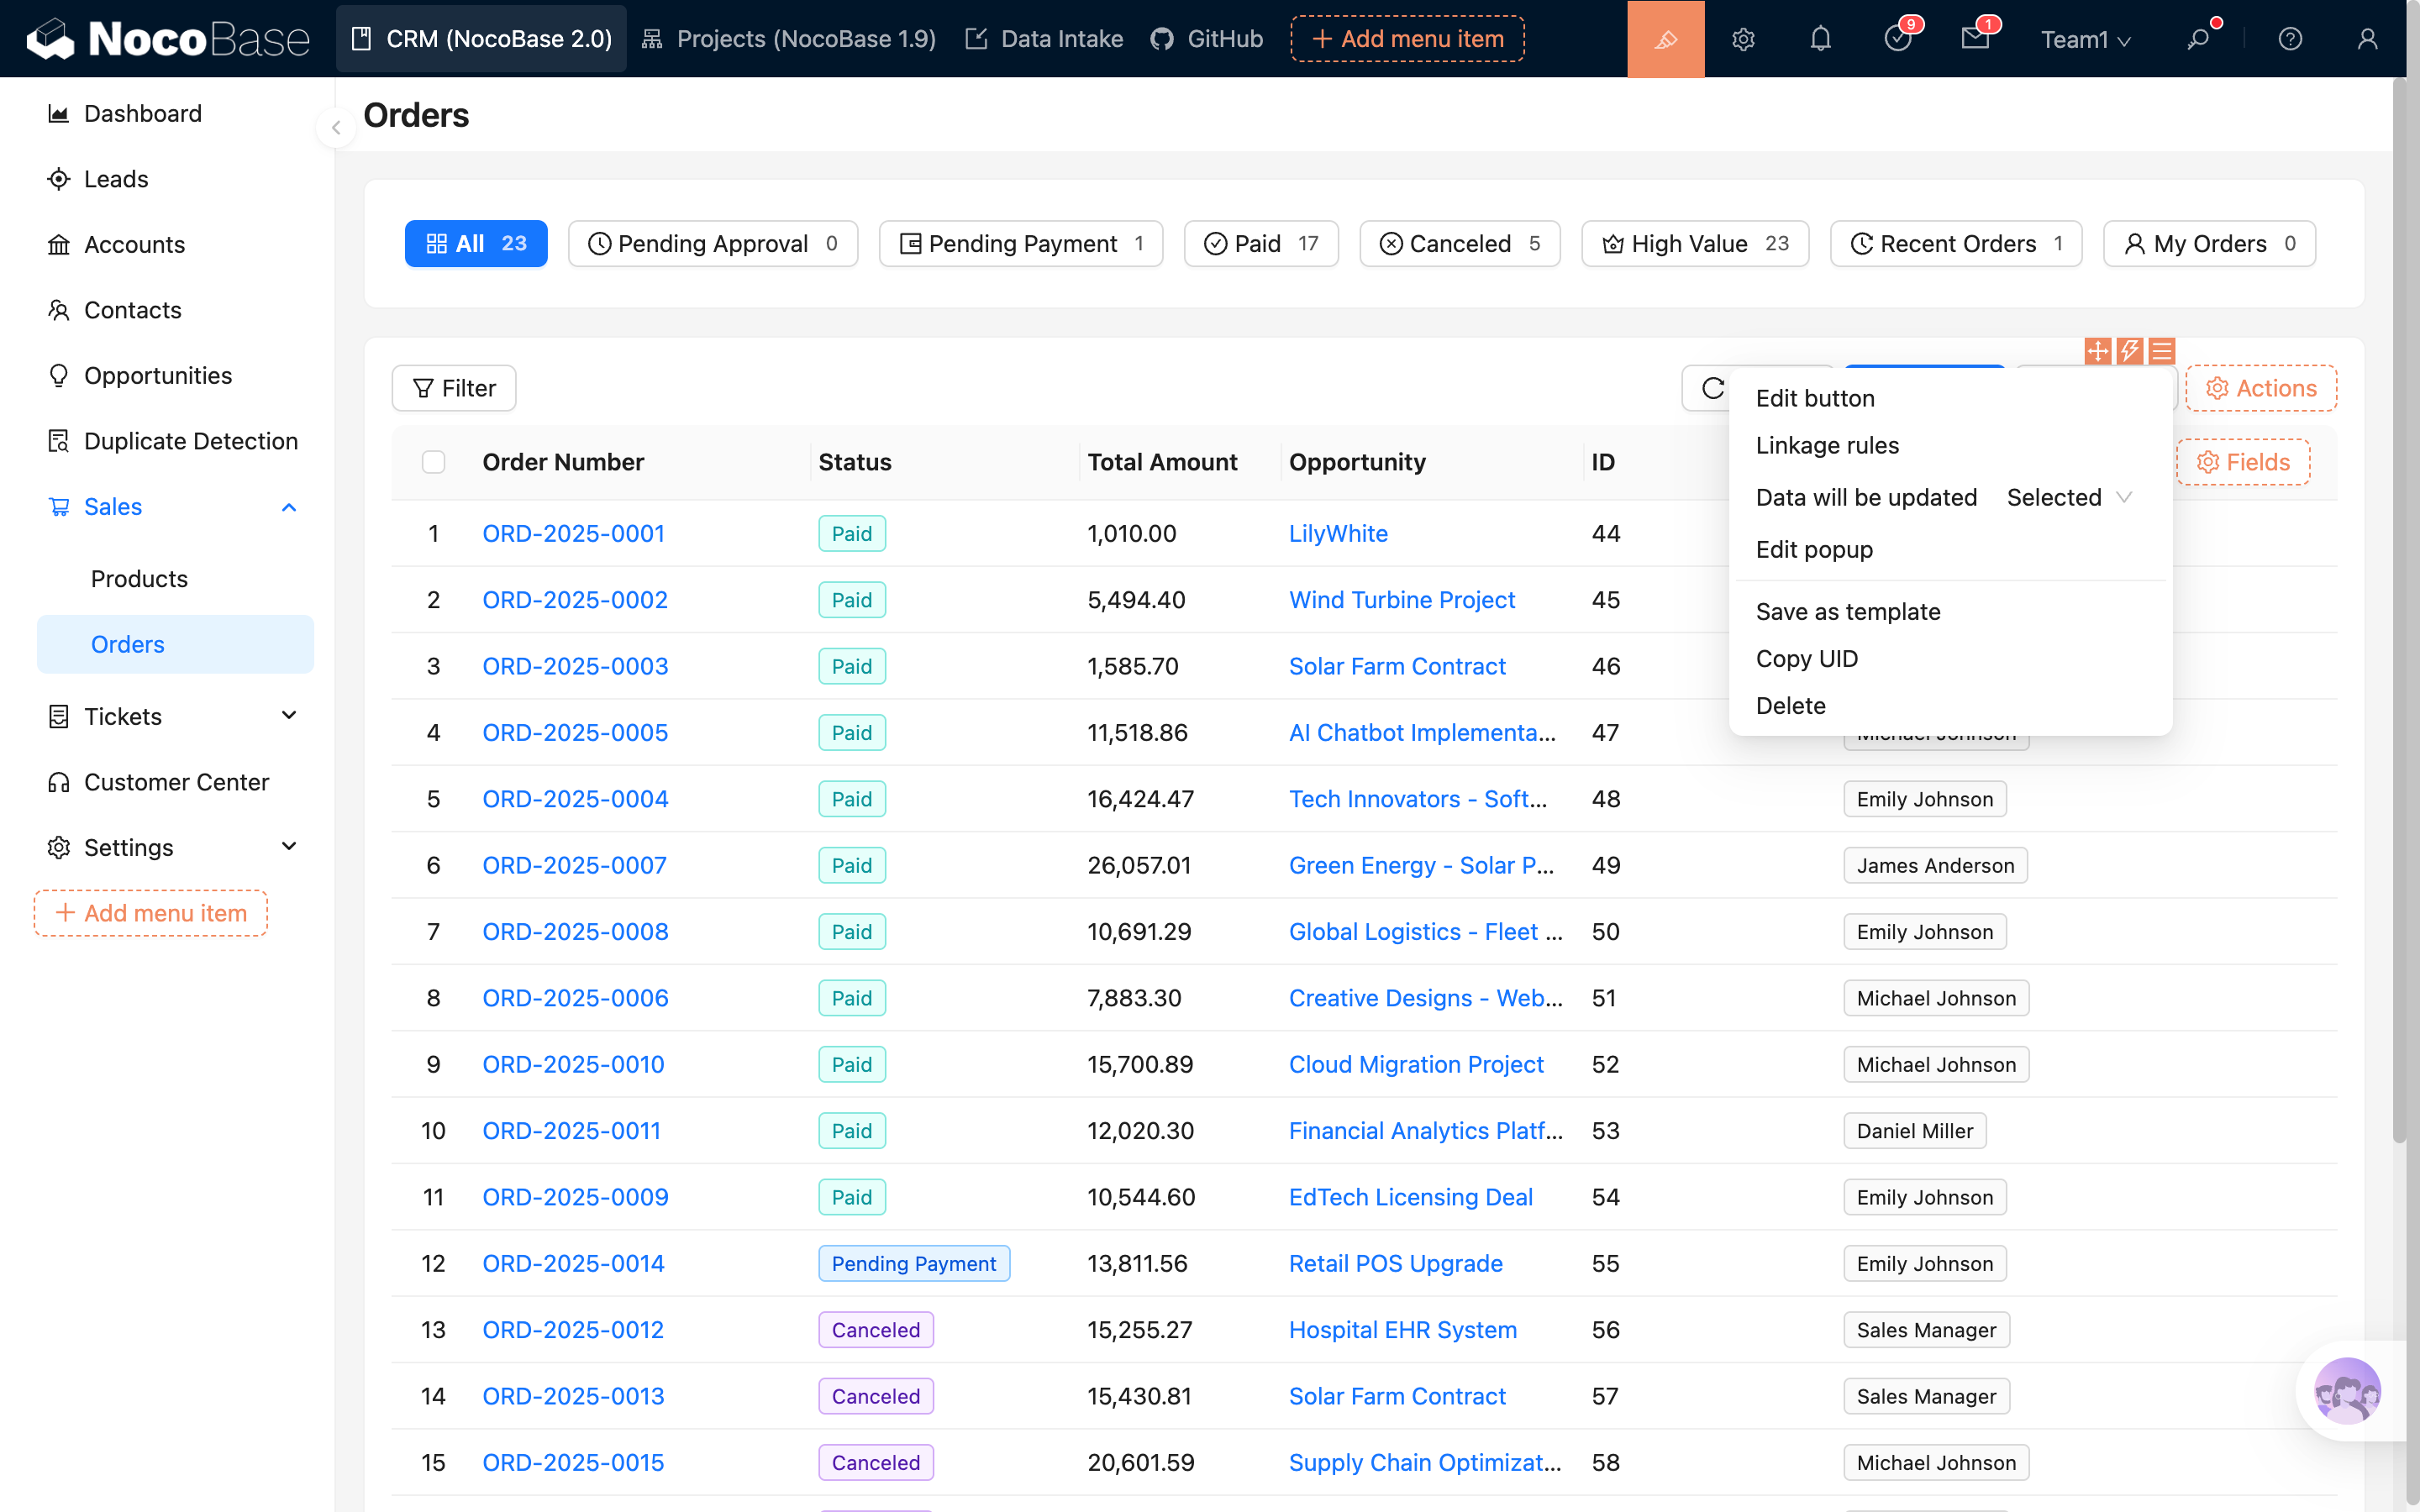Open the help question mark icon
Viewport: 2420px width, 1512px height.
point(2290,39)
